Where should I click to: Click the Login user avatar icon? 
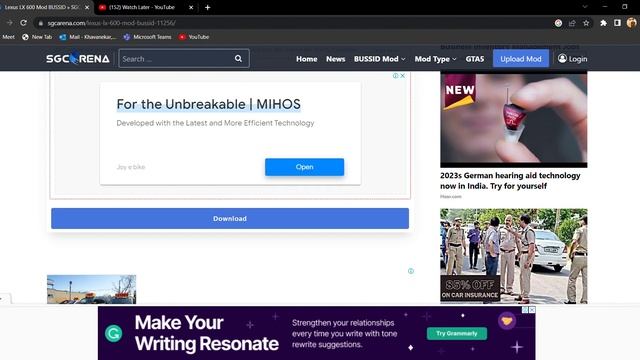coord(562,58)
